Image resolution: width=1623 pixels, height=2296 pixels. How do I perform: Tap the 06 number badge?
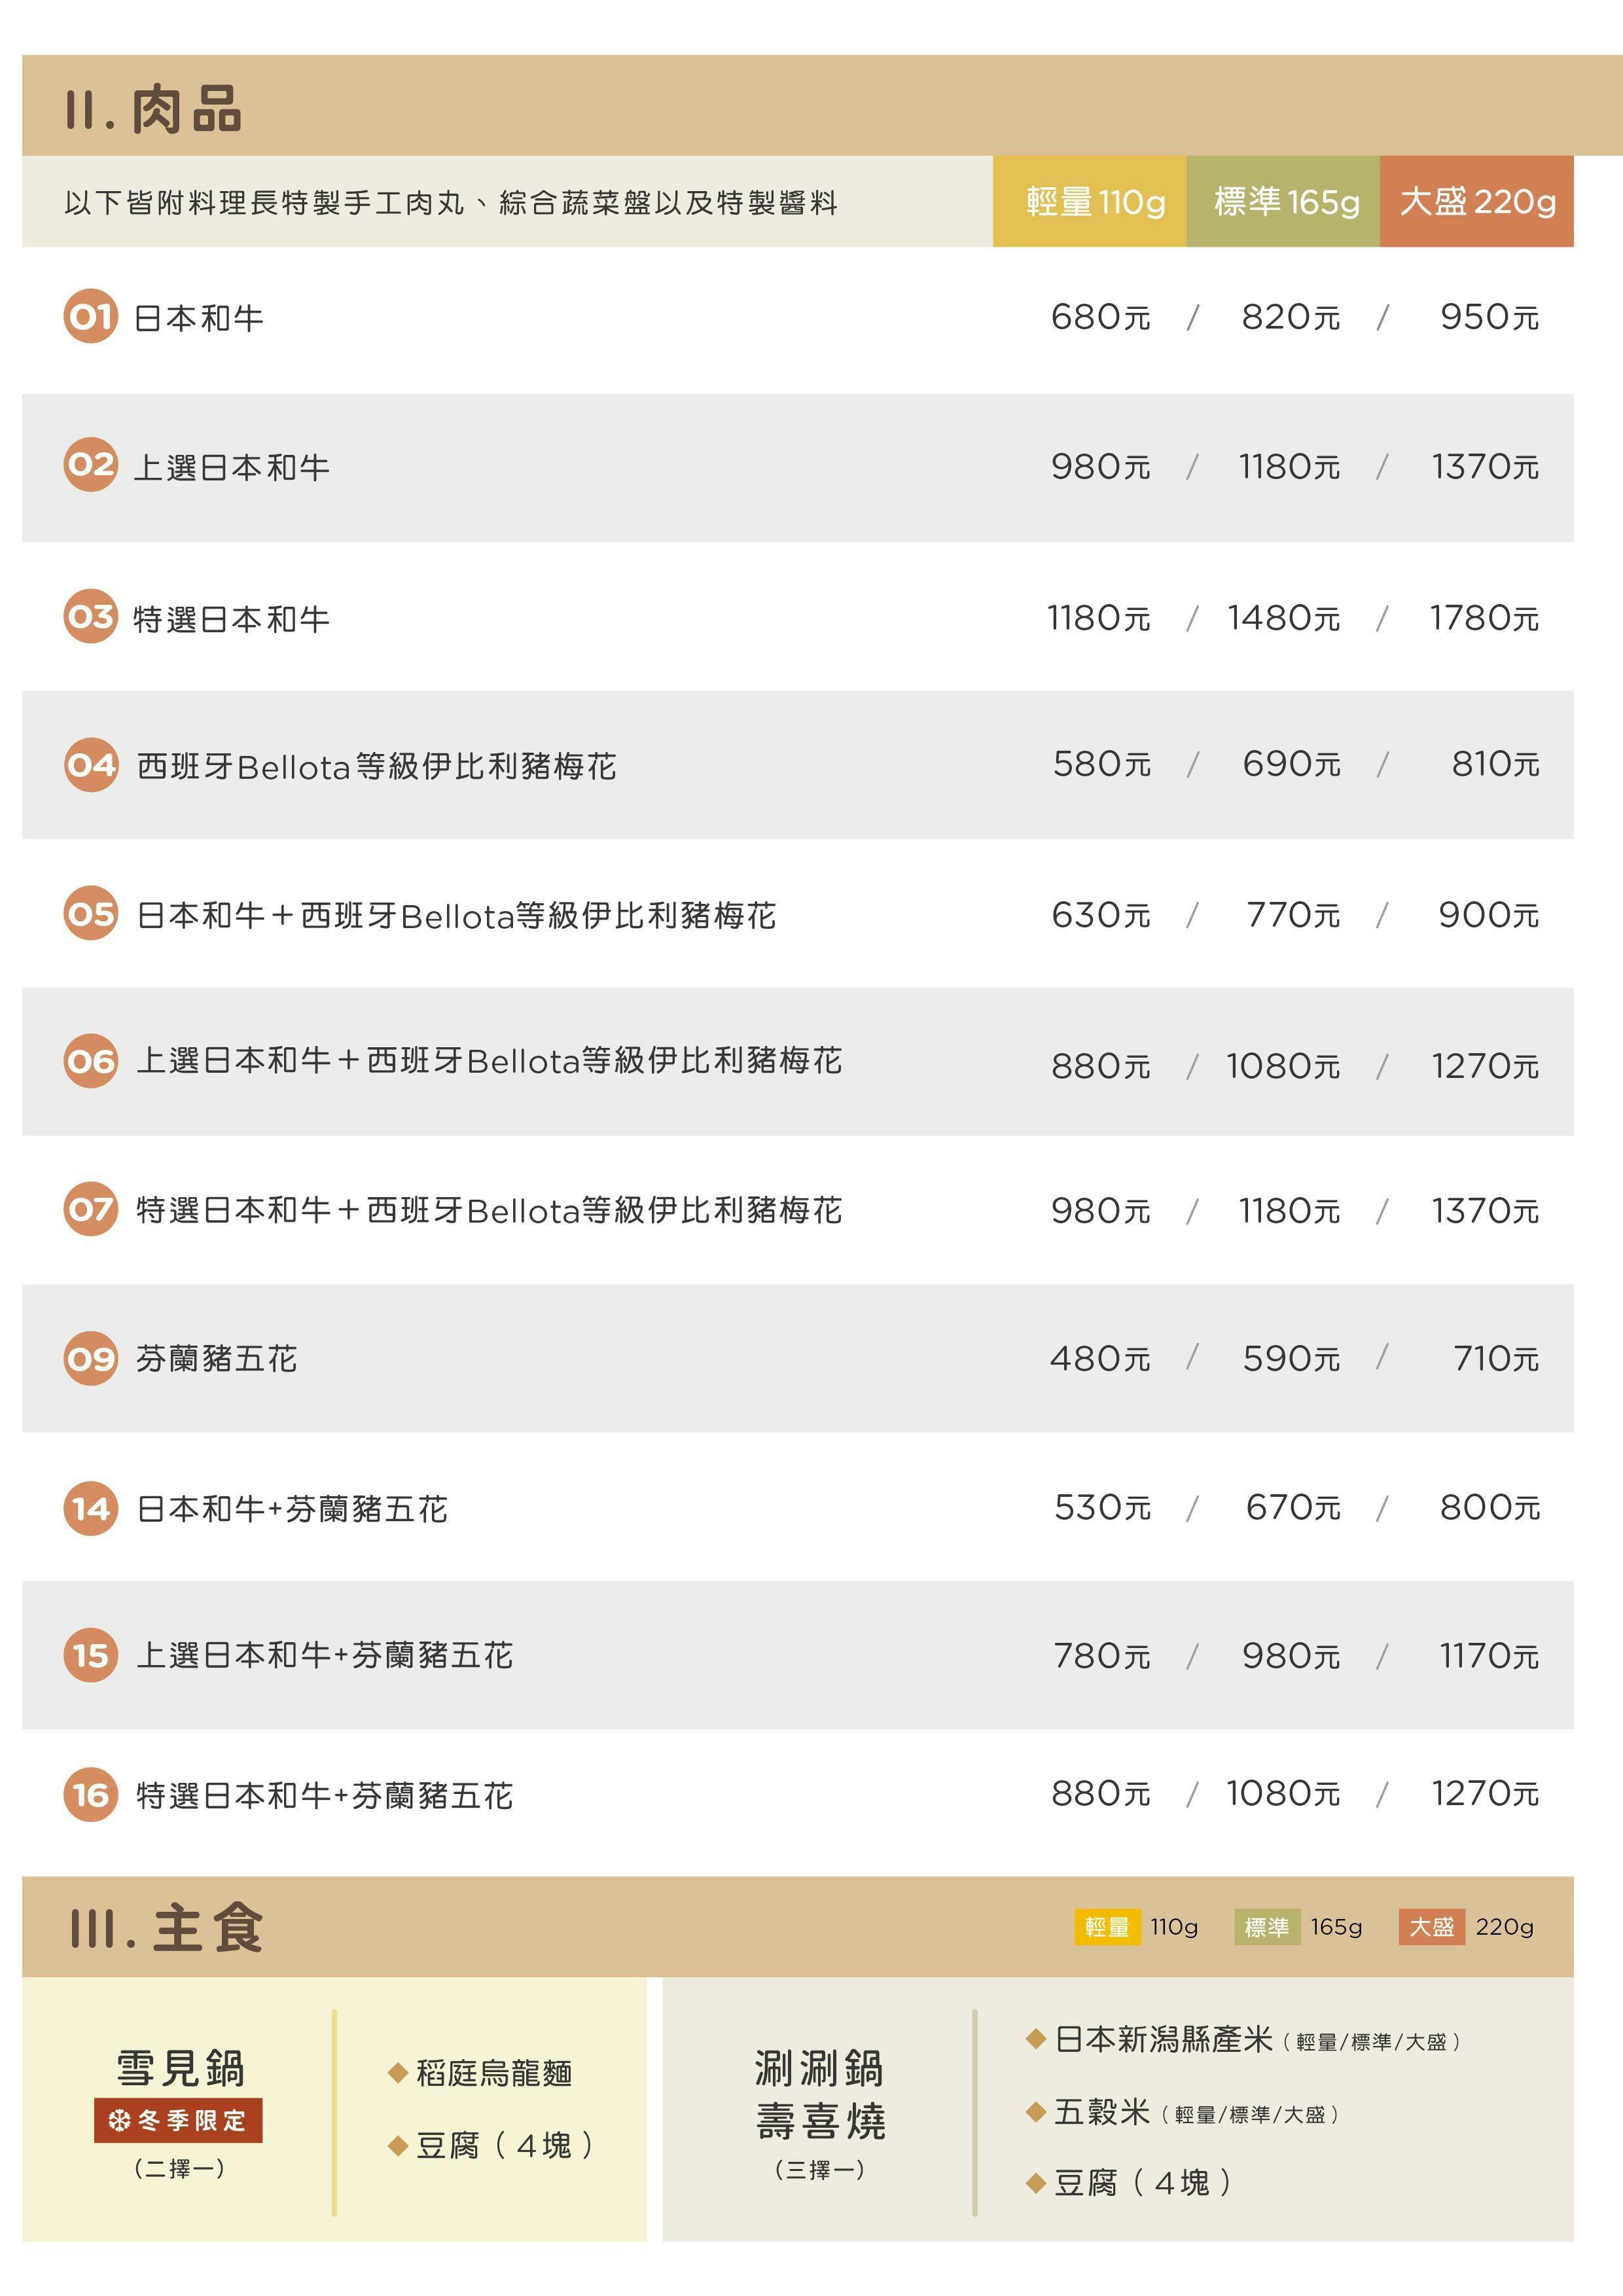pos(91,1060)
